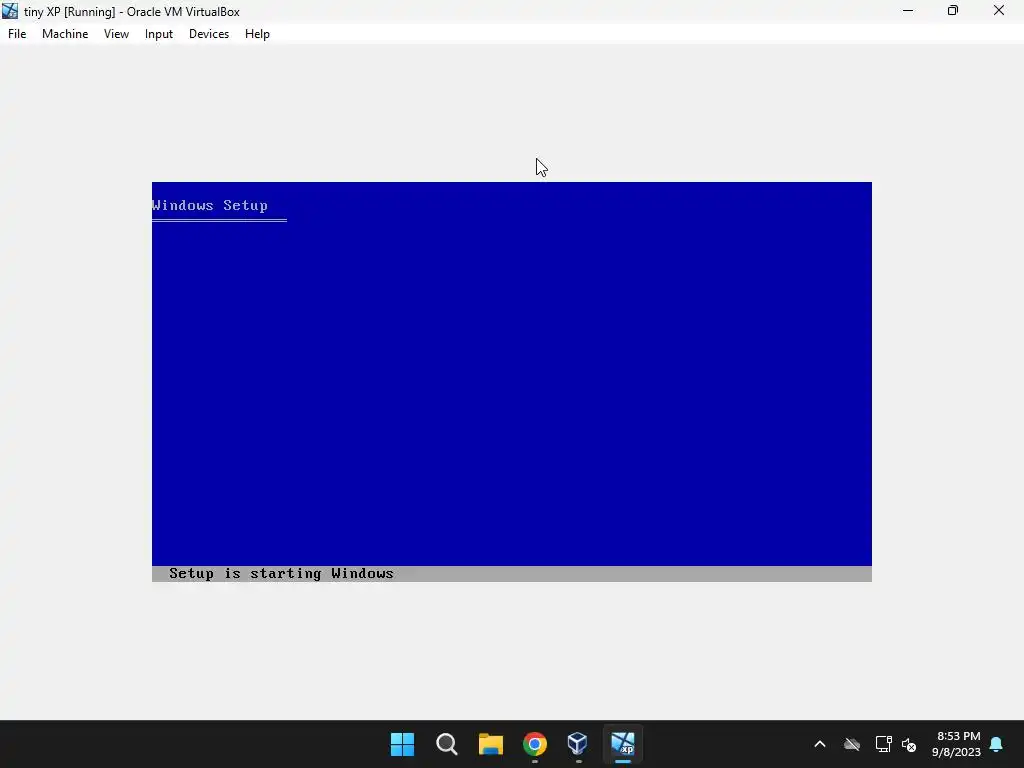Open the notifications bell icon
The width and height of the screenshot is (1024, 768).
pyautogui.click(x=997, y=744)
